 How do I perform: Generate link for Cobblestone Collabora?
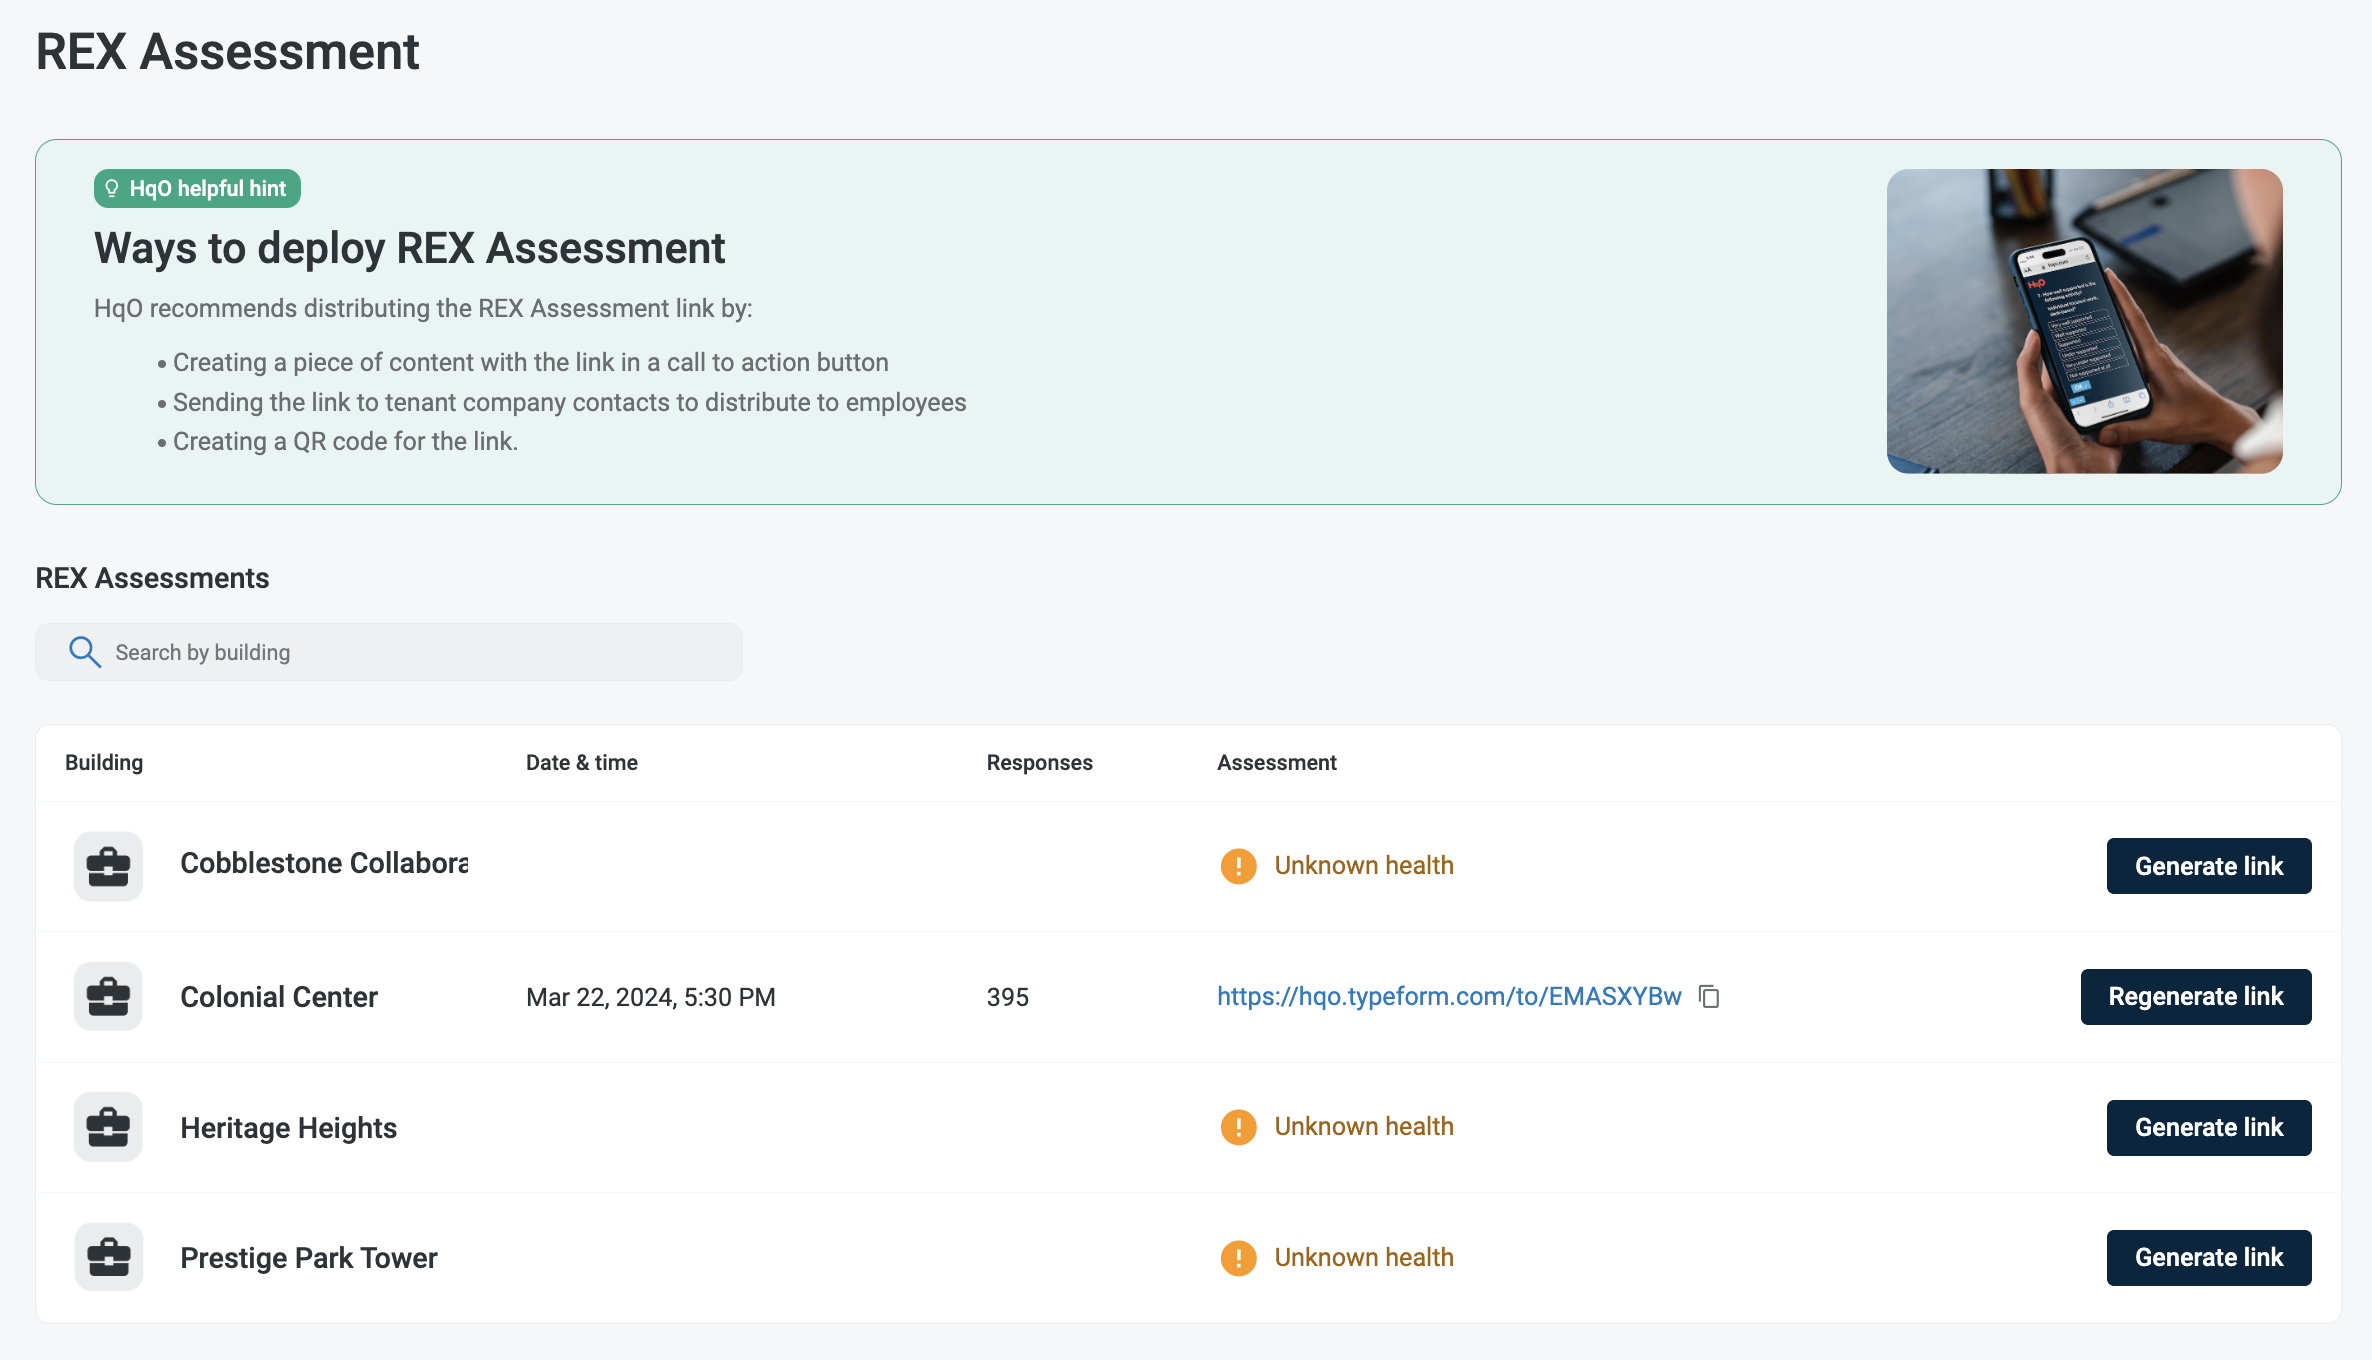[x=2209, y=866]
